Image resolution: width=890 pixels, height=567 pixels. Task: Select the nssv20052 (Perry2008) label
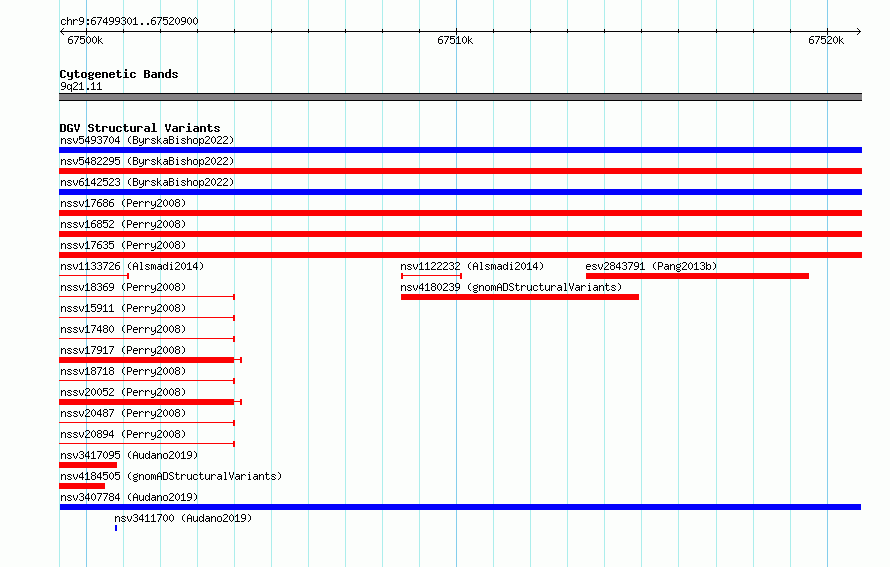coord(123,392)
